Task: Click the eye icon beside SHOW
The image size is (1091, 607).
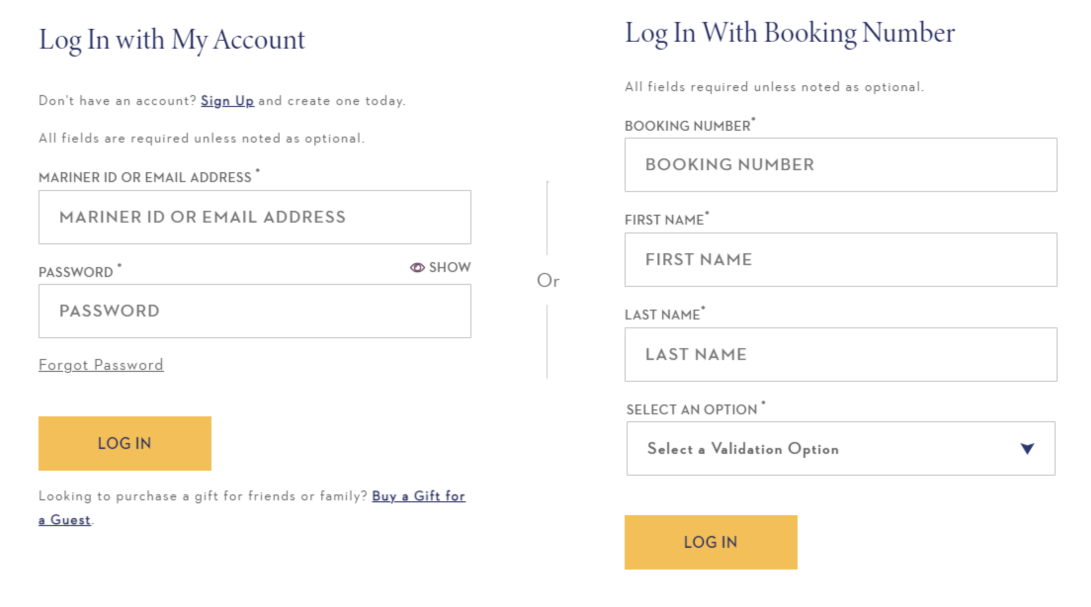Action: click(x=417, y=268)
